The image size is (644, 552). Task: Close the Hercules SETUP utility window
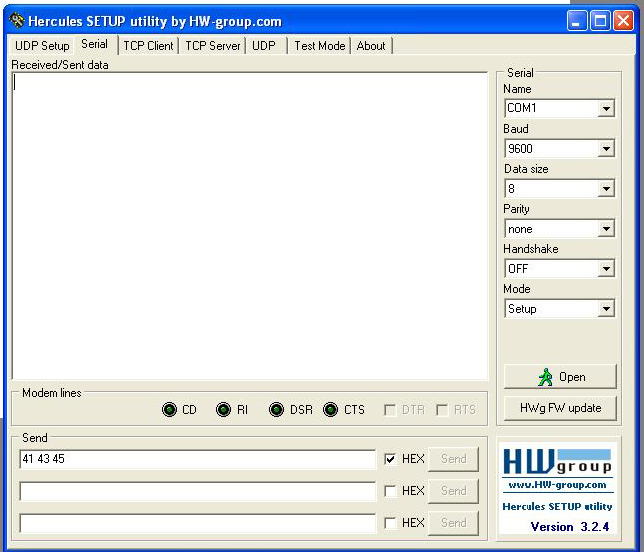coord(623,21)
